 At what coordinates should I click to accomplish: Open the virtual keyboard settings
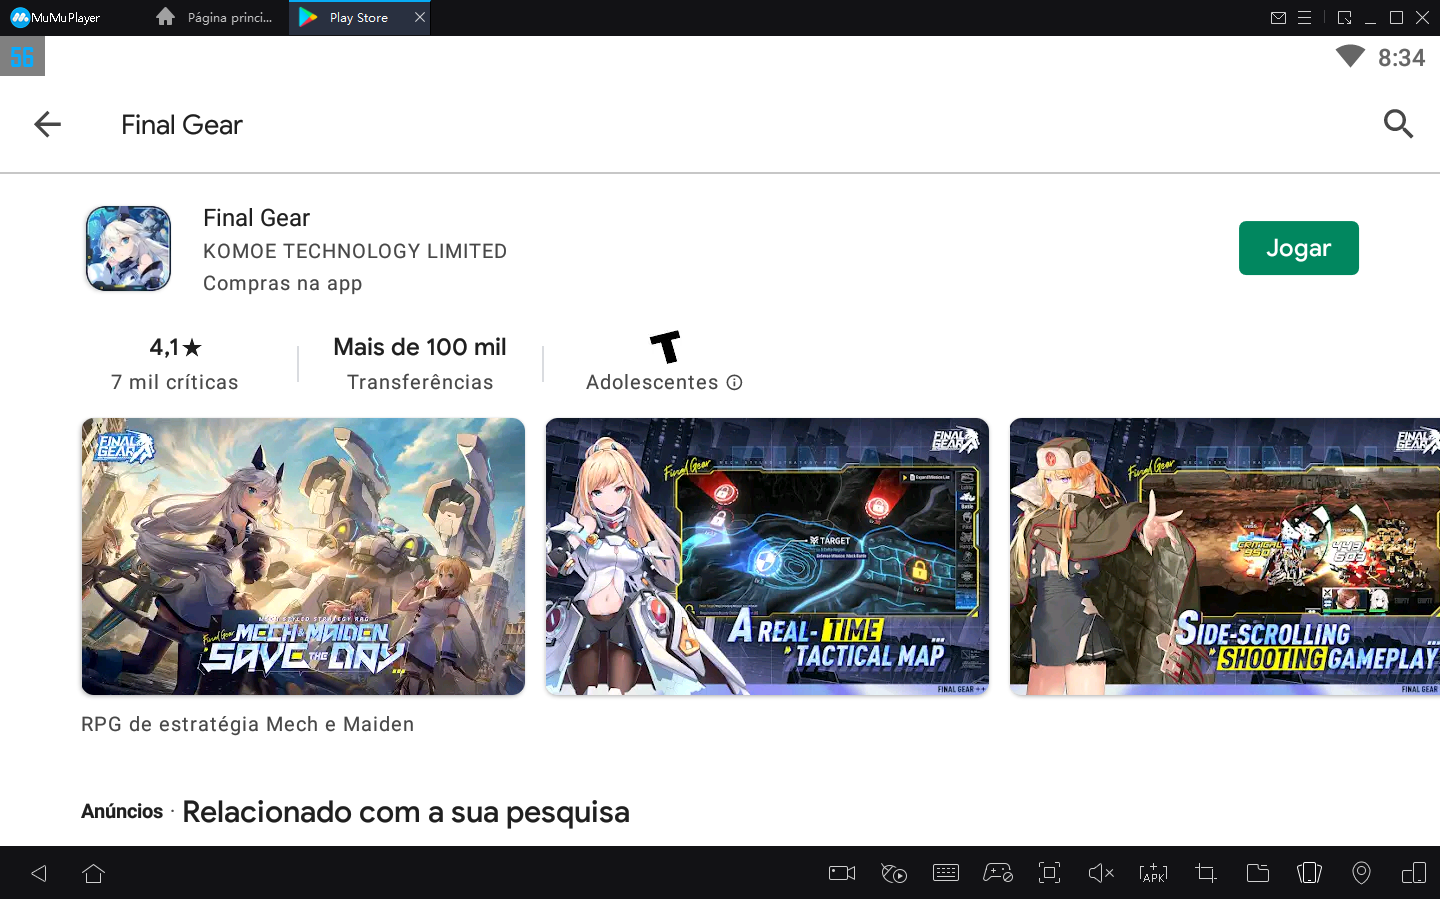[946, 872]
